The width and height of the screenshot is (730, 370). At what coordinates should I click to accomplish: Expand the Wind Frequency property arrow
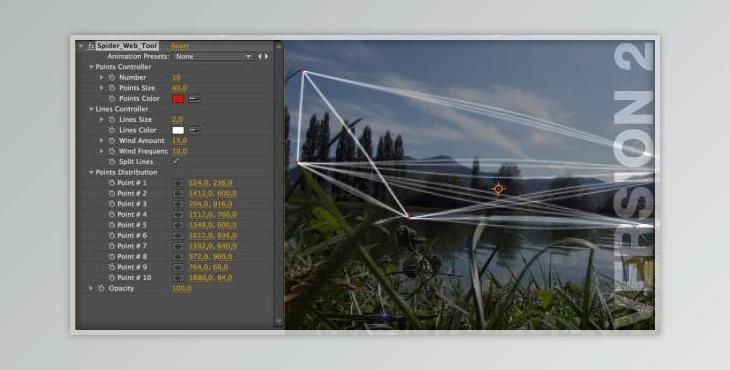[x=102, y=151]
